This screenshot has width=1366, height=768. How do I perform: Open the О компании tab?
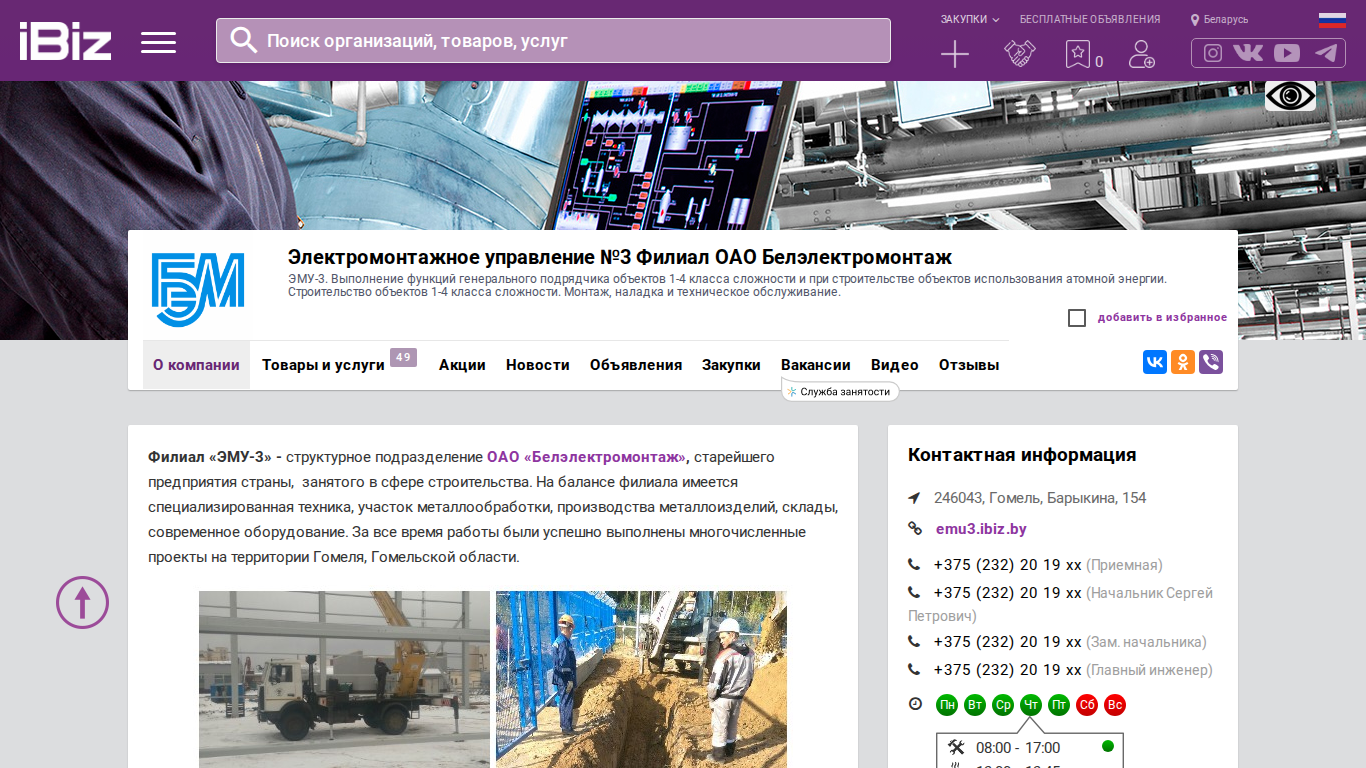(x=196, y=365)
